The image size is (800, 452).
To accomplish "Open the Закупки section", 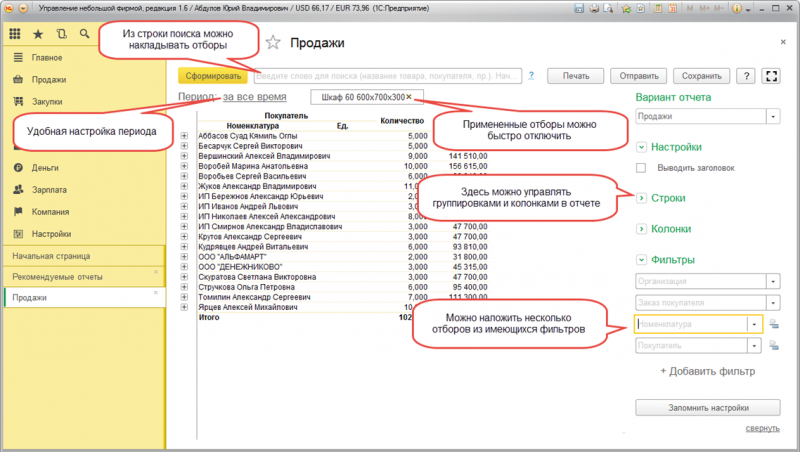I will coord(47,102).
